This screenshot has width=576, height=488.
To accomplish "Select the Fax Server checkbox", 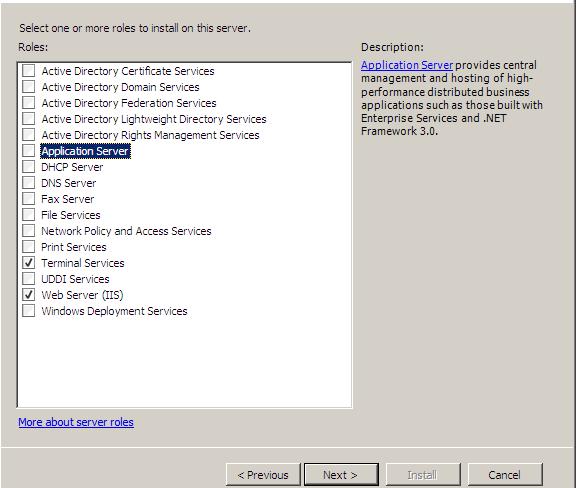I will pos(29,198).
